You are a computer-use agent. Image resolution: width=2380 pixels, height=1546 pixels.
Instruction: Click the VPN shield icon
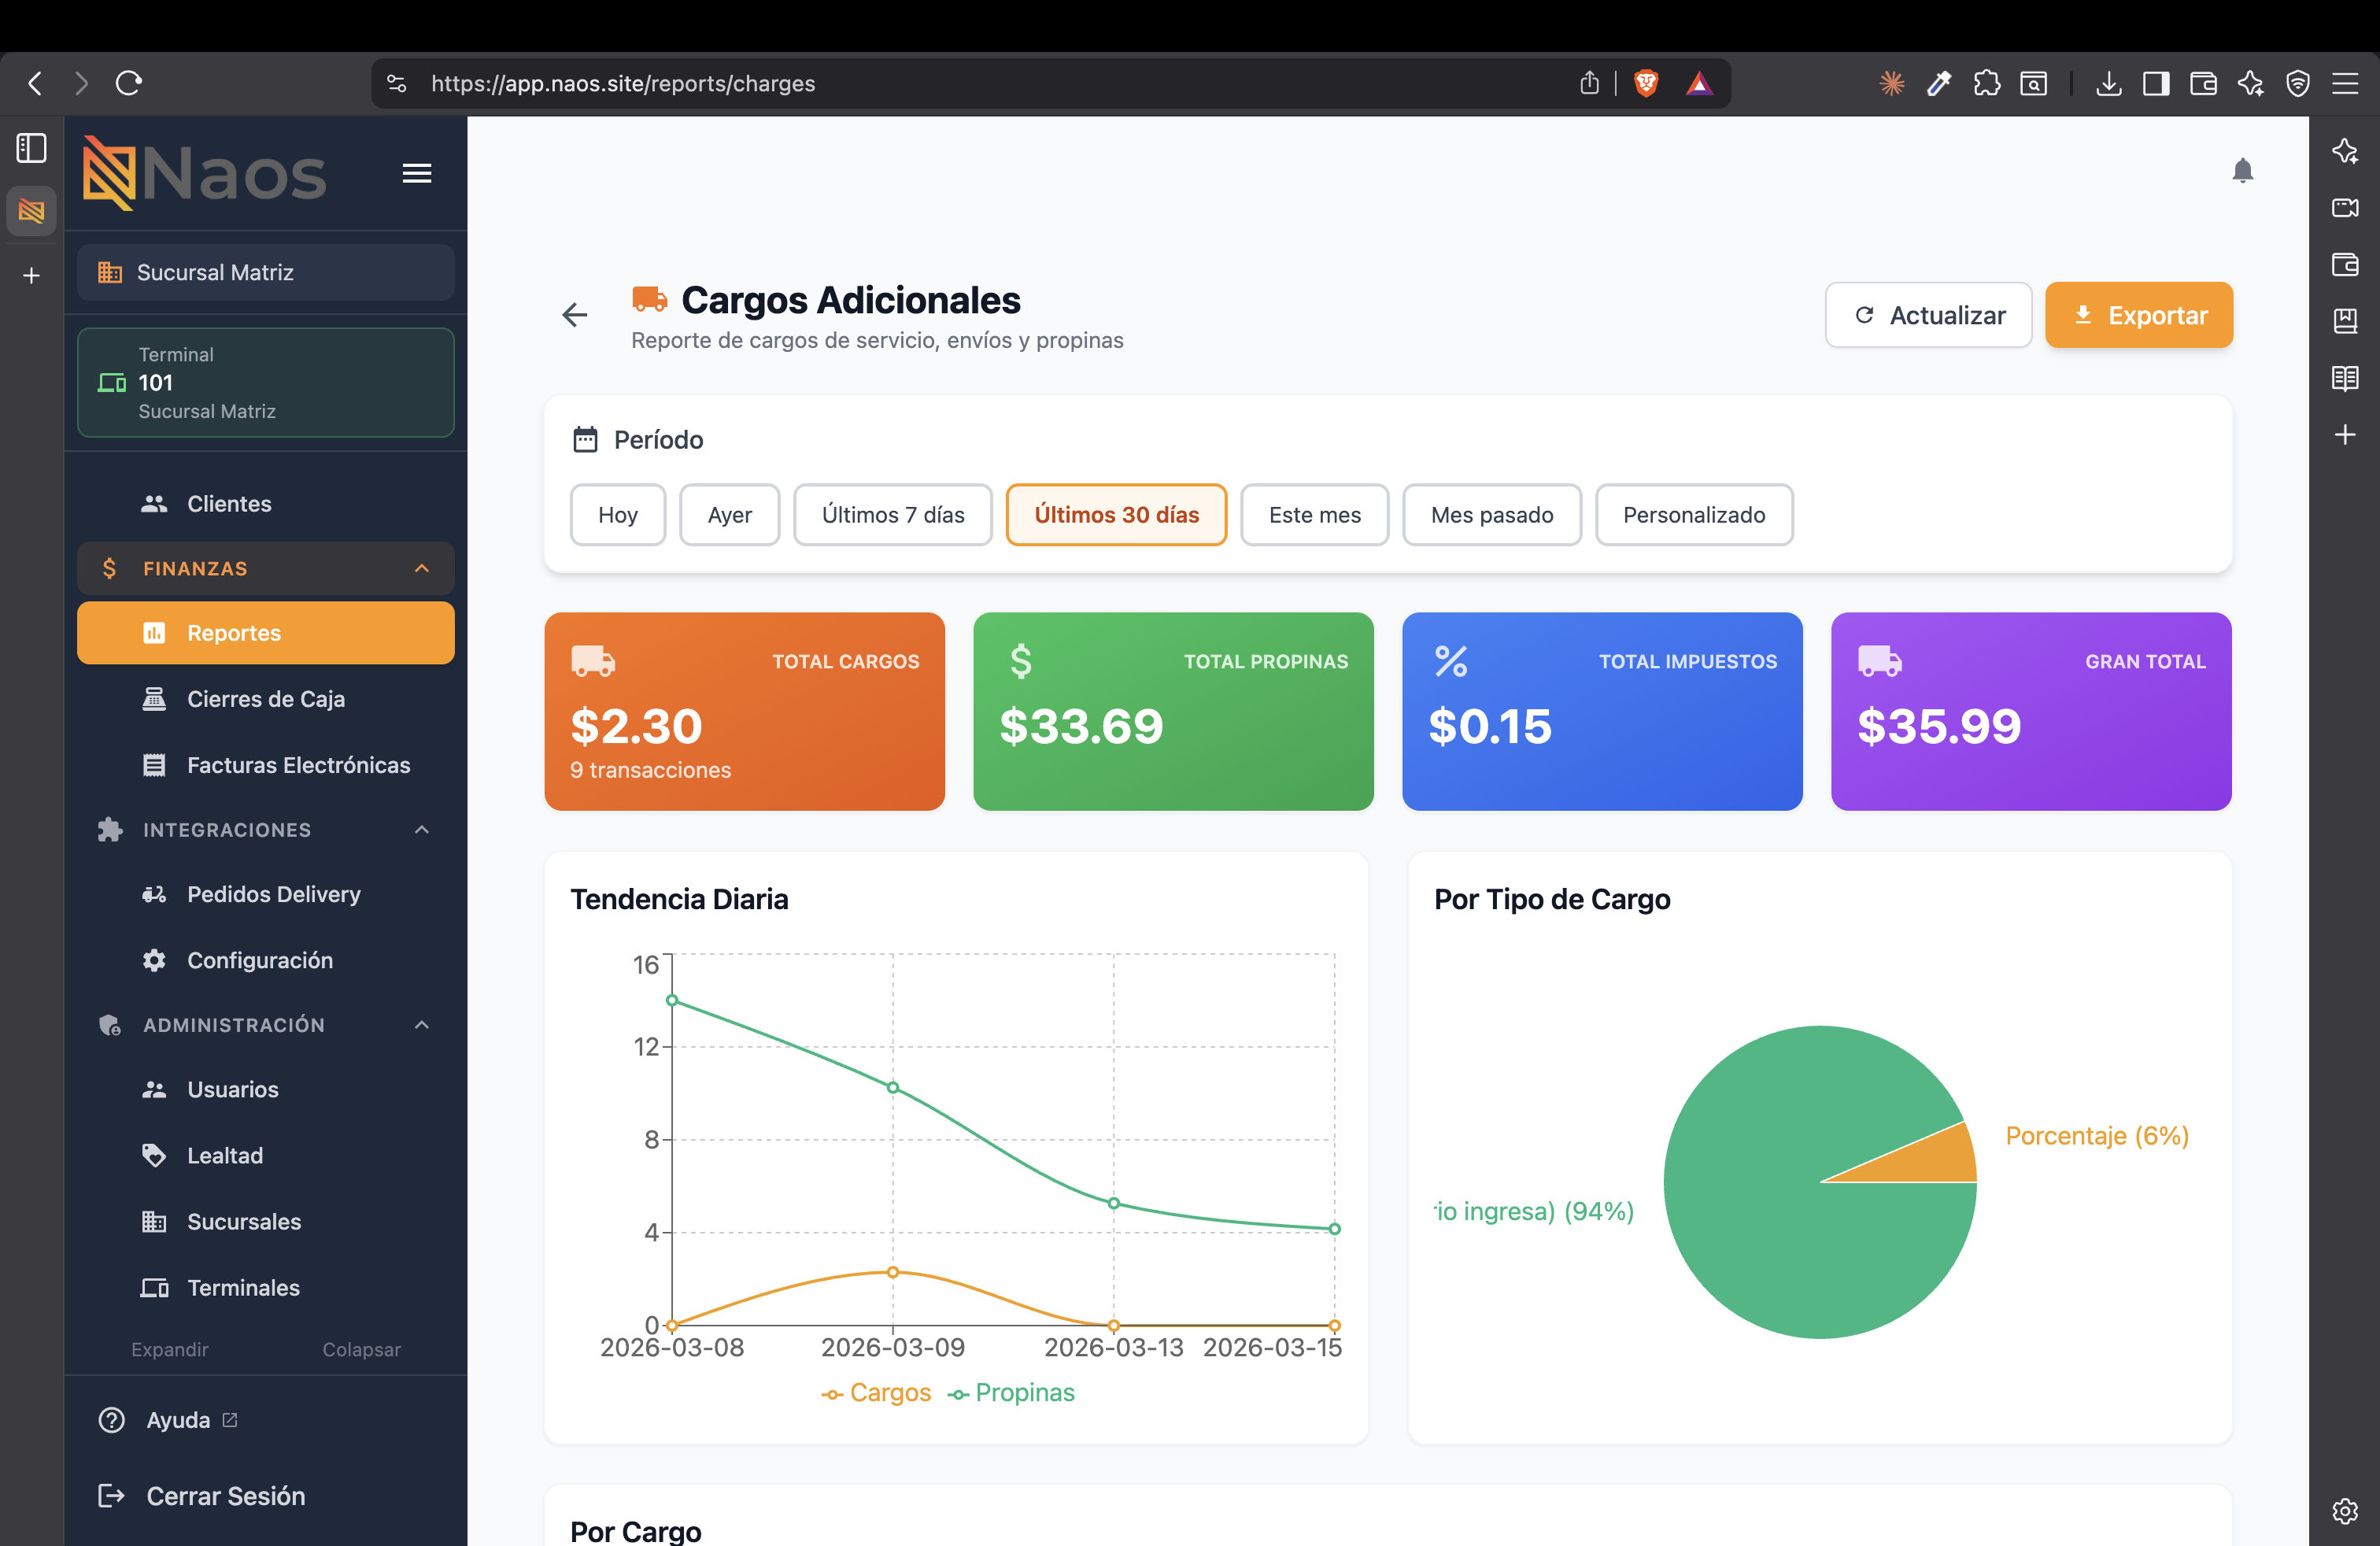tap(2298, 83)
